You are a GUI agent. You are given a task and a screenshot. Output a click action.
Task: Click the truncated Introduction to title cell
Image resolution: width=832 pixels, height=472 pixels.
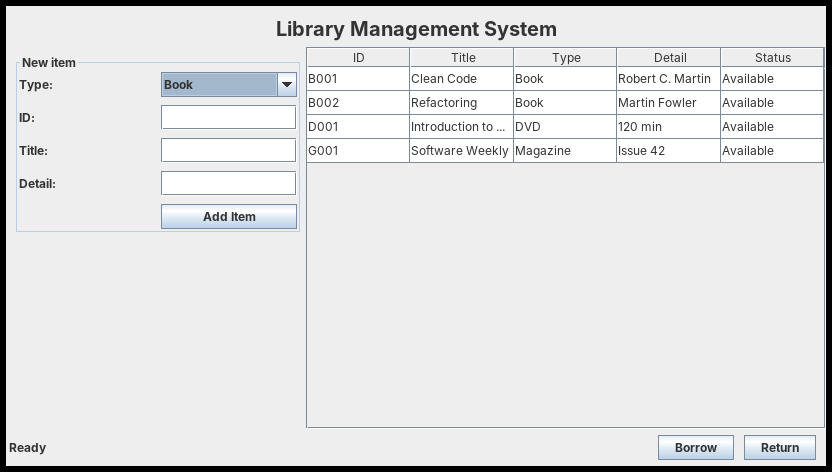(x=462, y=127)
